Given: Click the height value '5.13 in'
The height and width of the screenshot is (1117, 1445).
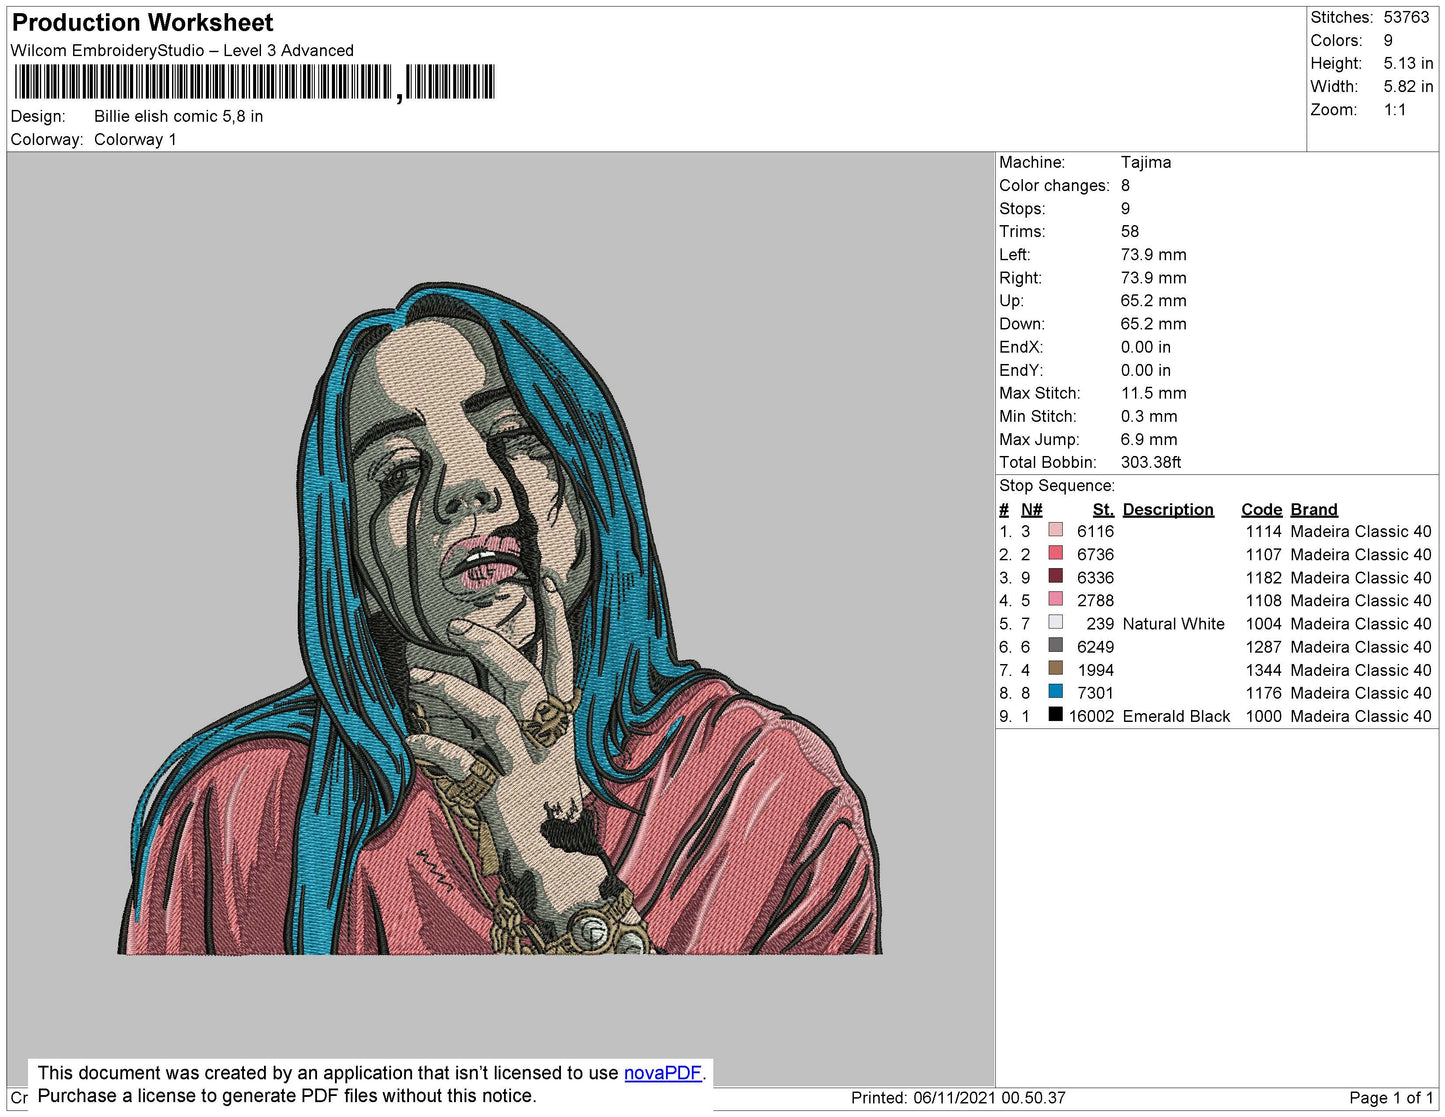Looking at the screenshot, I should coord(1409,63).
